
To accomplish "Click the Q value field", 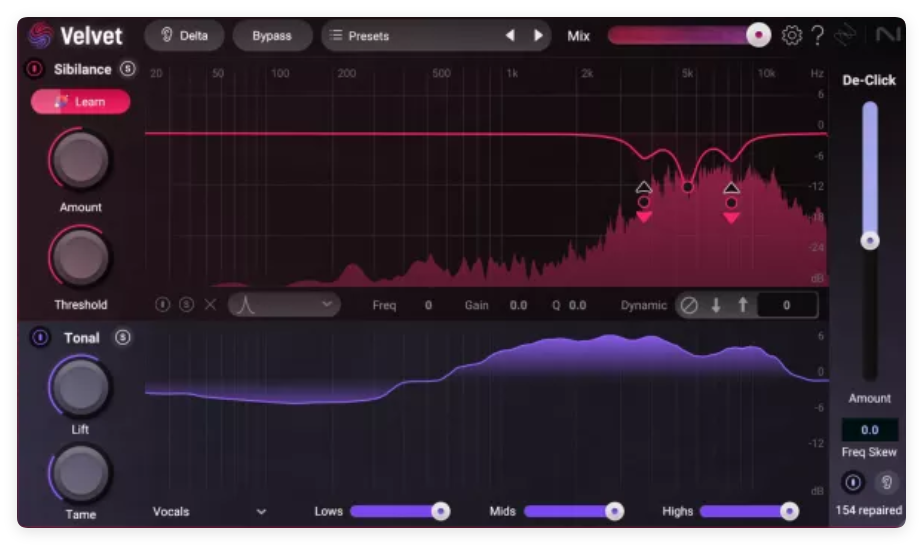I will pyautogui.click(x=577, y=305).
